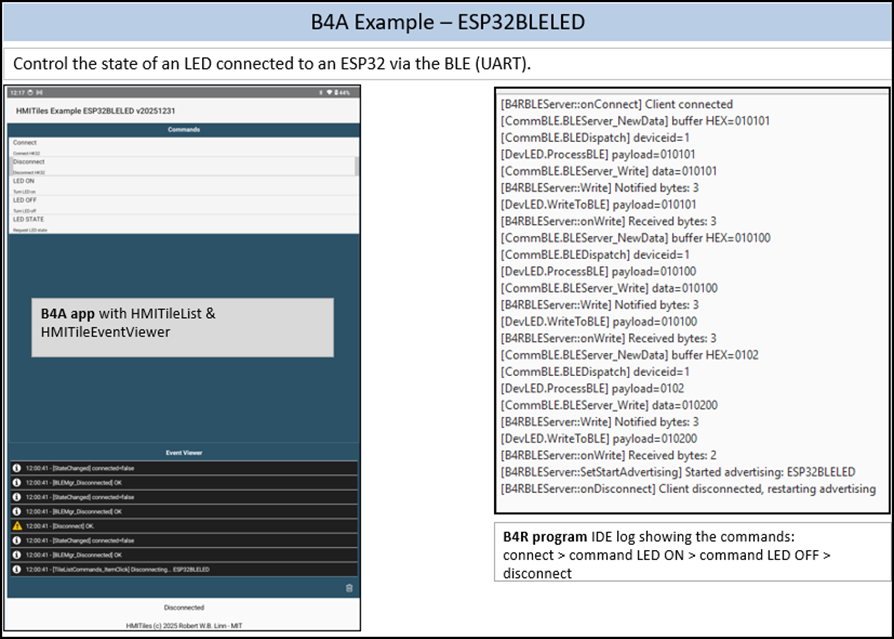Screen dimensions: 894x639
Task: Click the 'Control the state of an LED' description
Action: [x=272, y=63]
